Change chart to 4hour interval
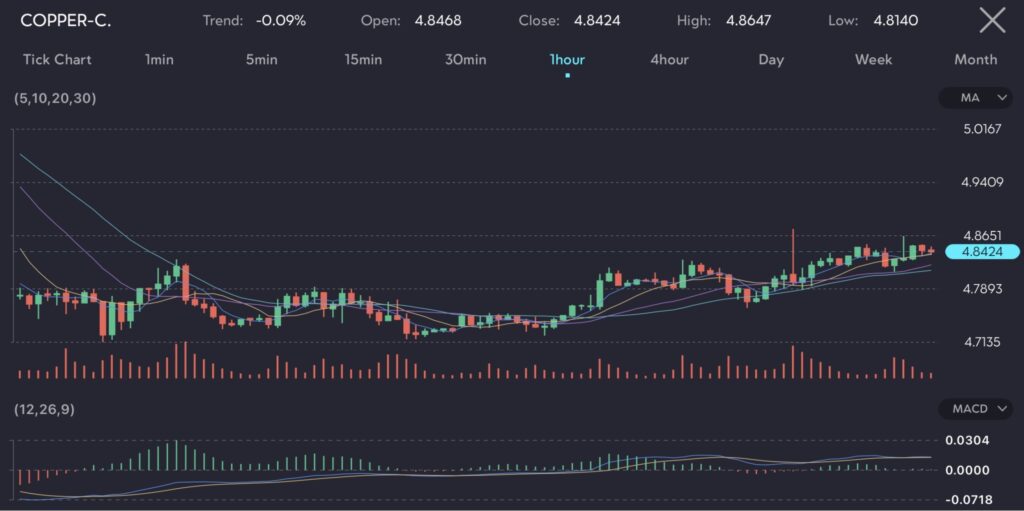Viewport: 1024px width, 511px height. pyautogui.click(x=669, y=60)
